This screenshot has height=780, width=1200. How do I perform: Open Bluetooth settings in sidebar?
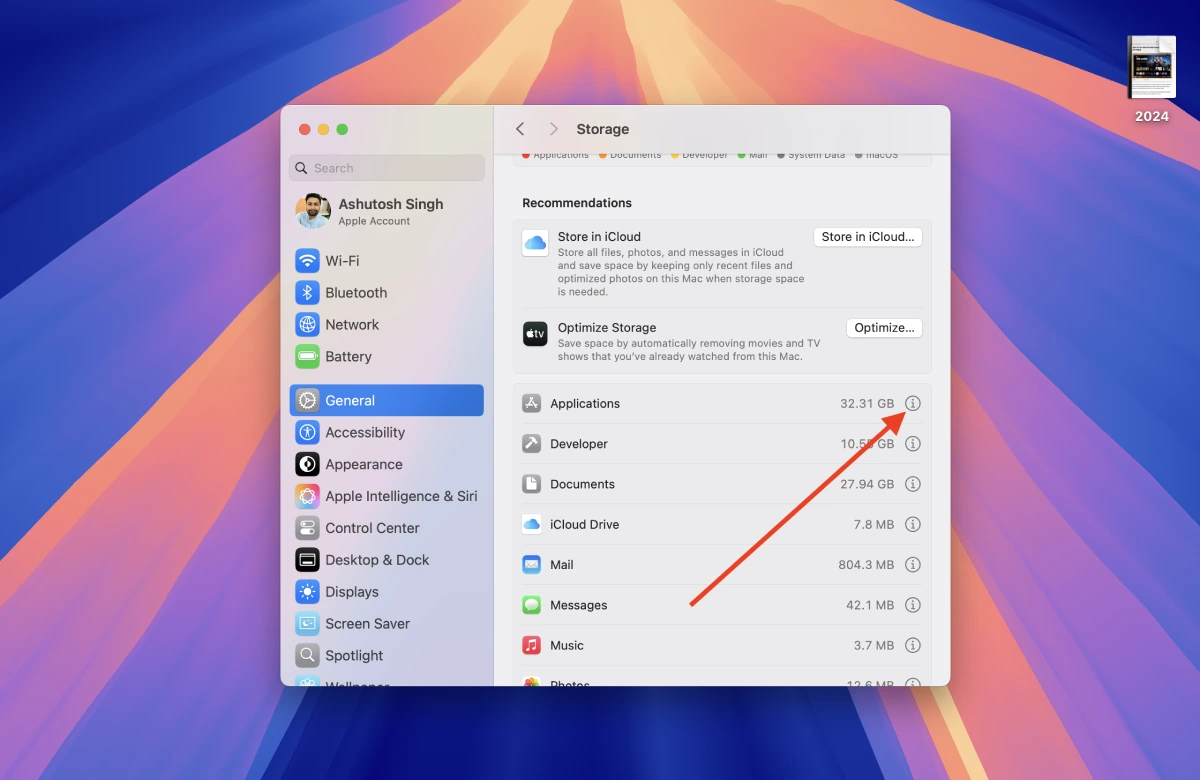point(387,293)
